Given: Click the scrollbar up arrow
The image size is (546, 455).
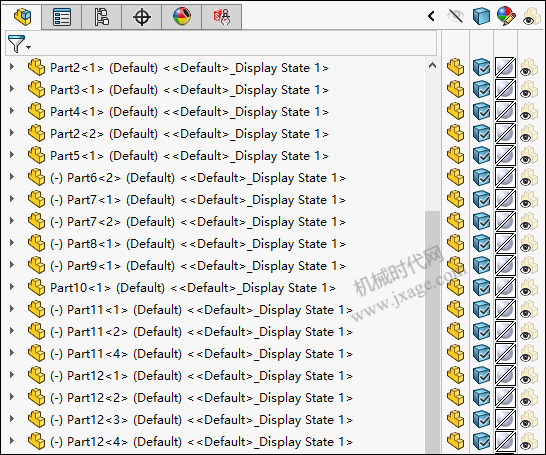Looking at the screenshot, I should pos(432,65).
